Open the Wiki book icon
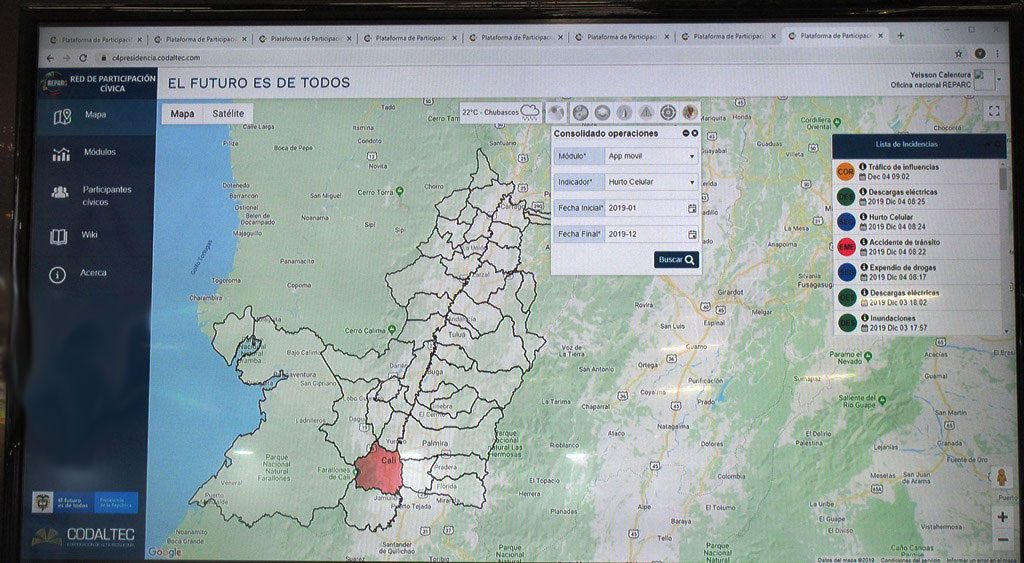 point(60,236)
